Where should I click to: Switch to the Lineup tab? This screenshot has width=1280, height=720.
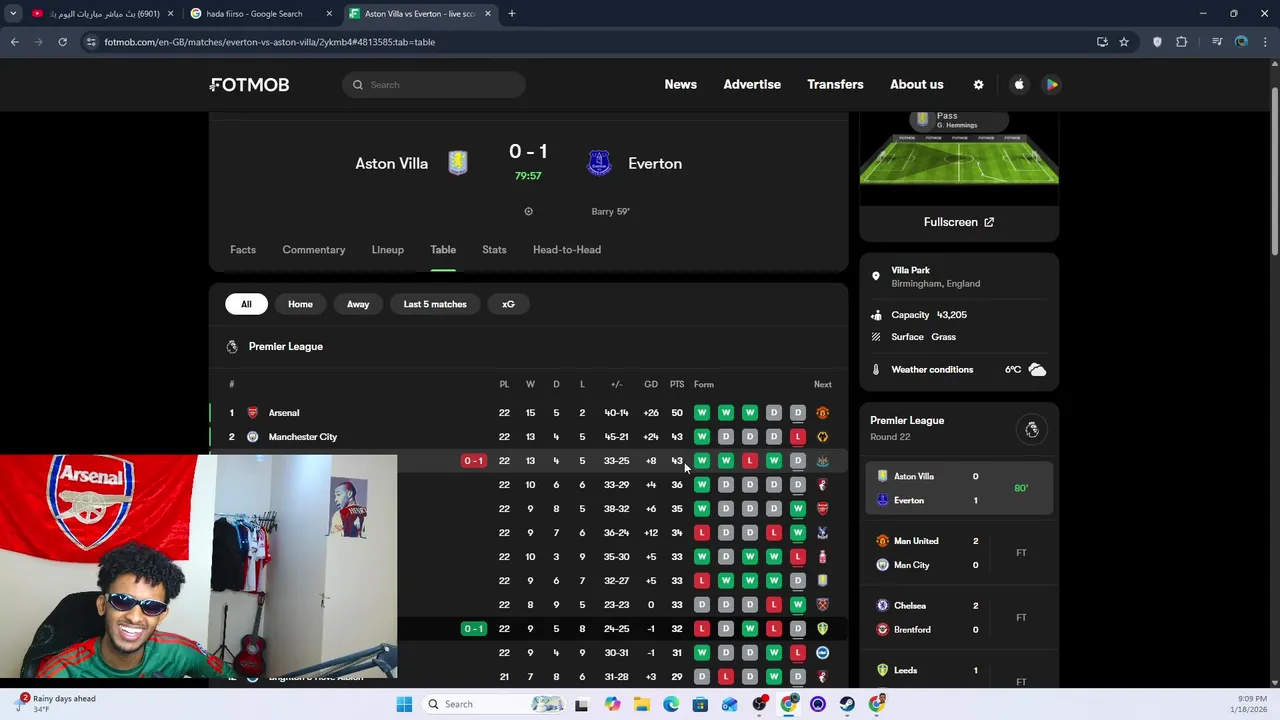[388, 250]
